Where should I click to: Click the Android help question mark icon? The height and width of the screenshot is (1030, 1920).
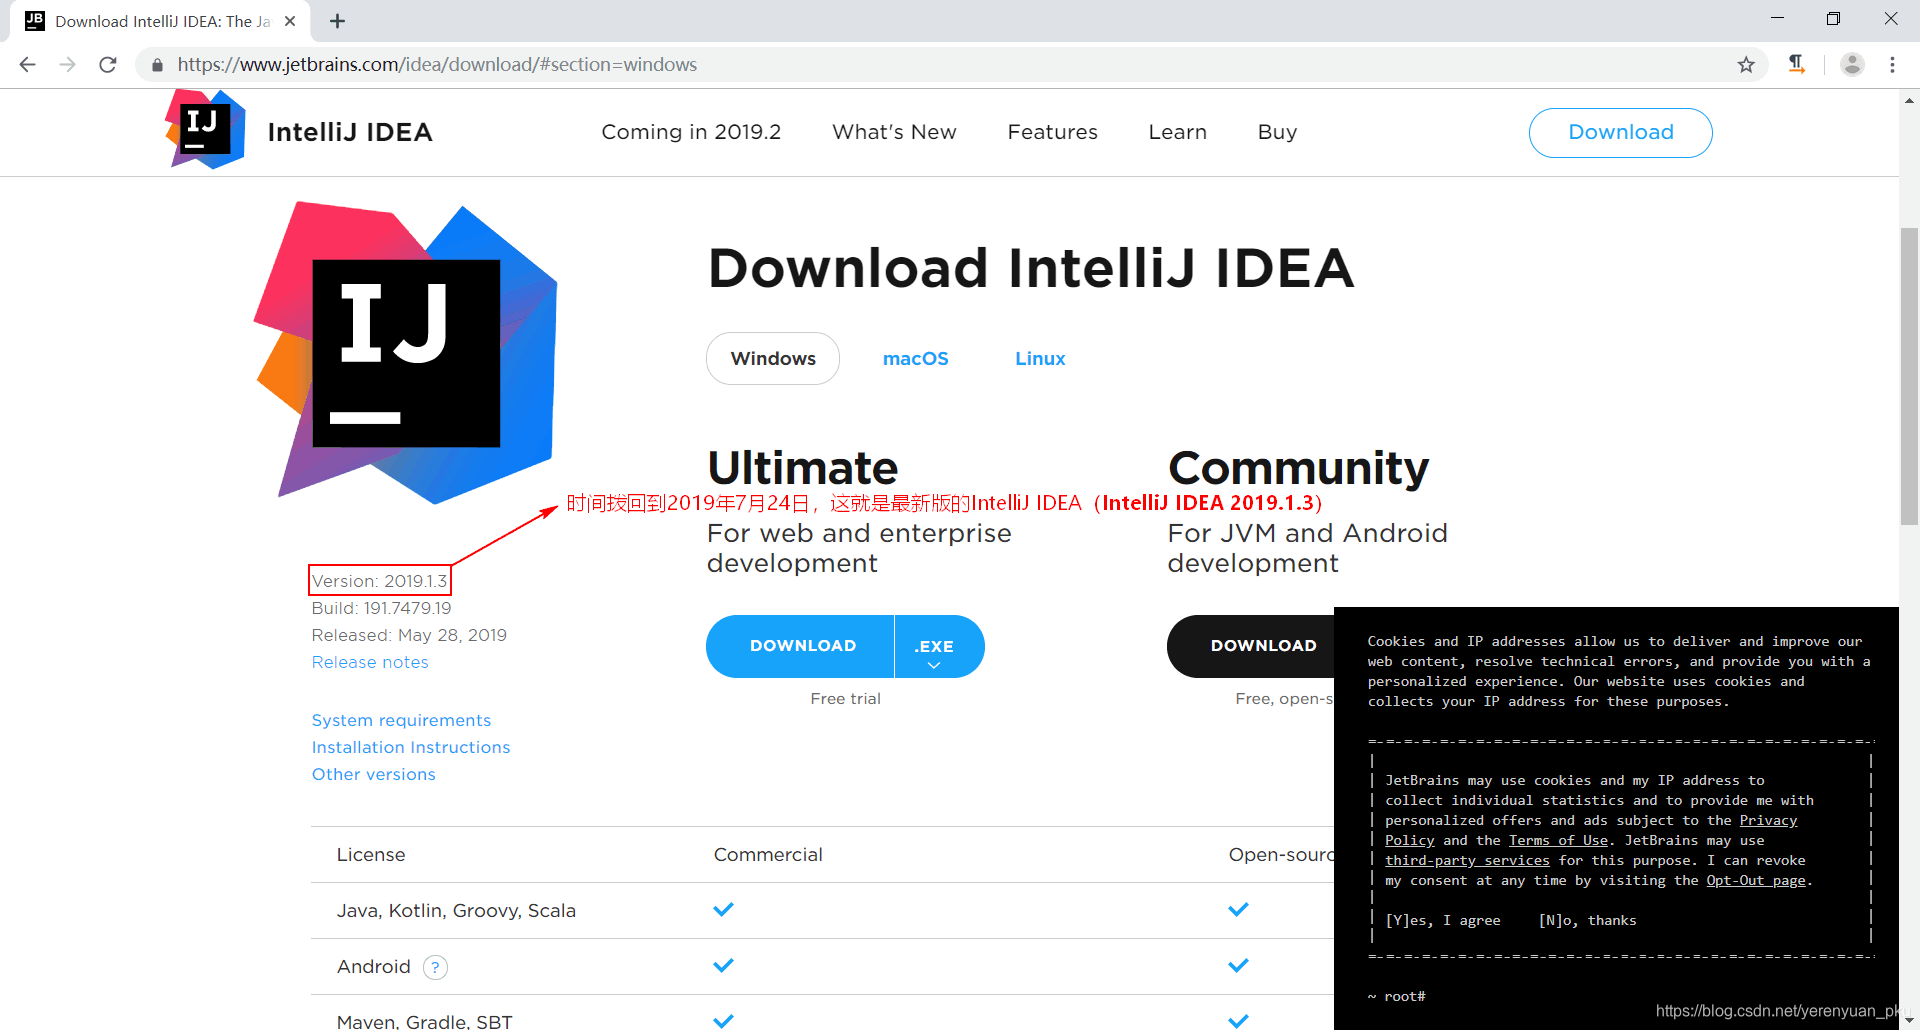[435, 967]
